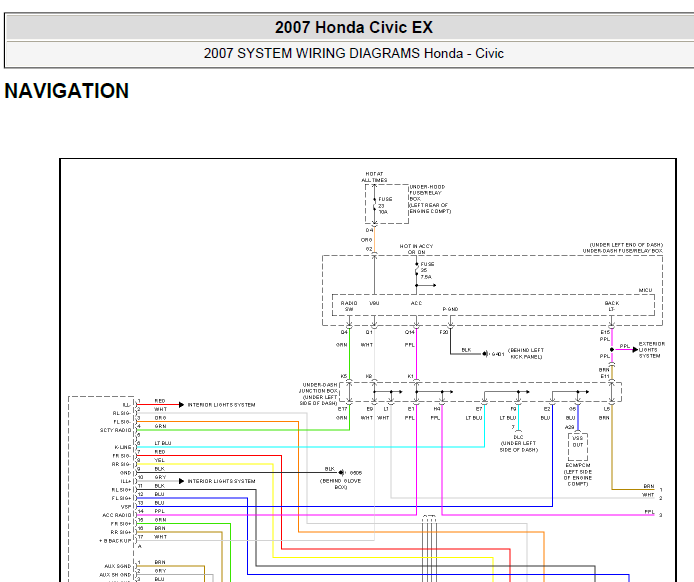The width and height of the screenshot is (694, 582).
Task: Click the G401 ground symbol
Action: point(486,353)
